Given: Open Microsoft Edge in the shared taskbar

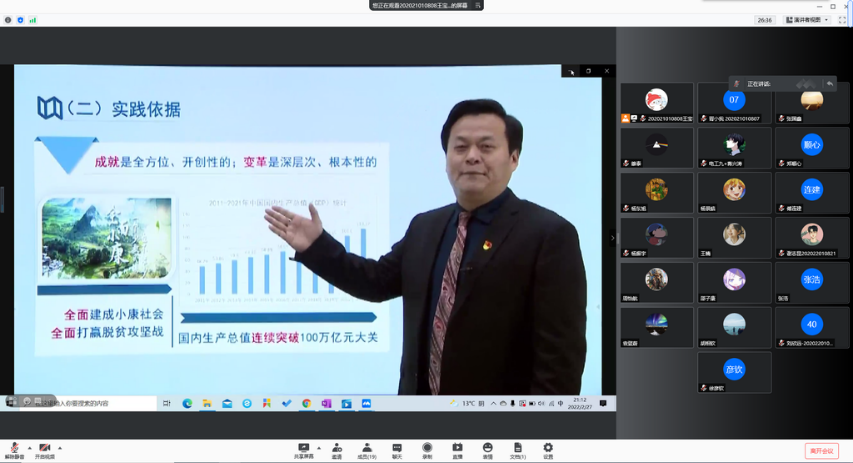Looking at the screenshot, I should [187, 403].
